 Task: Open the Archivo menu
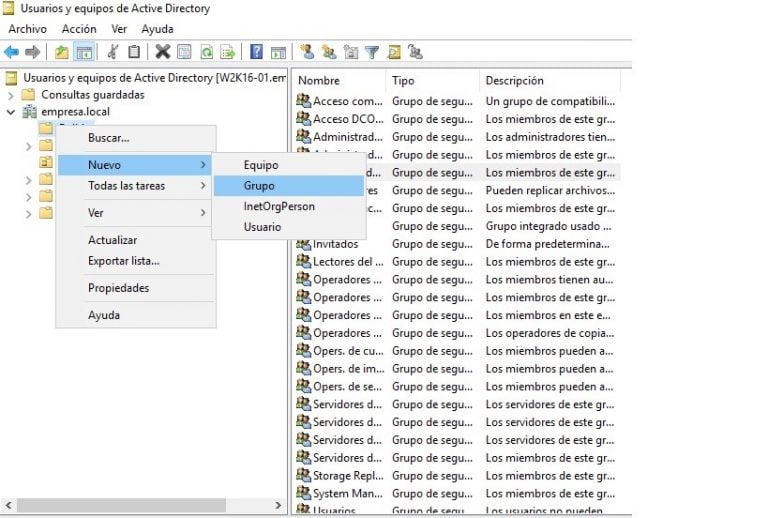click(27, 29)
